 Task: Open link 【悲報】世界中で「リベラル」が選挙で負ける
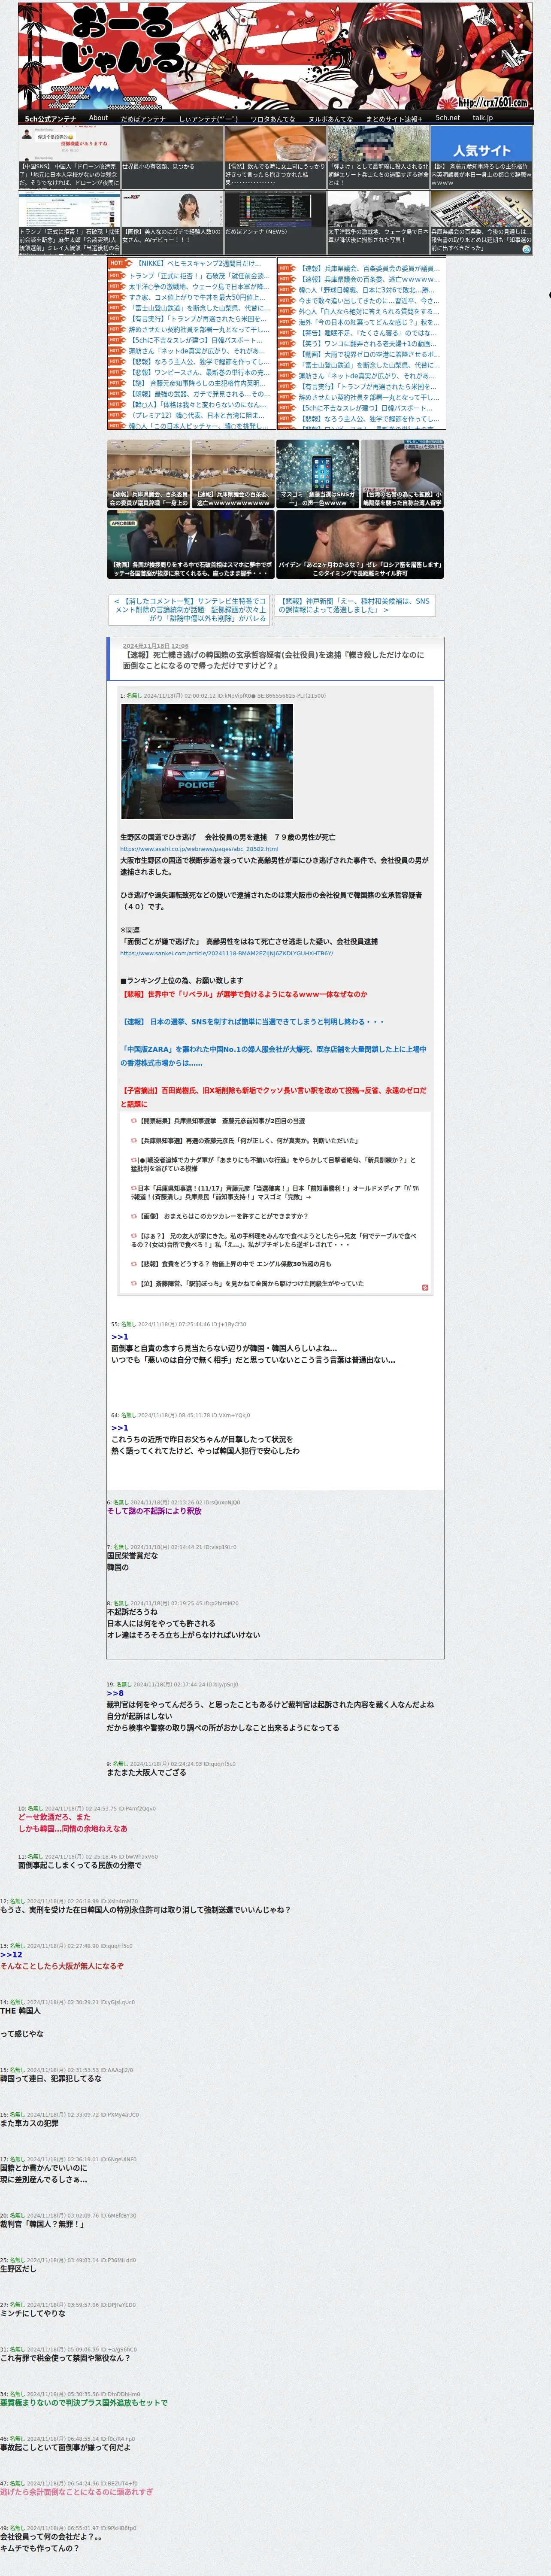244,994
